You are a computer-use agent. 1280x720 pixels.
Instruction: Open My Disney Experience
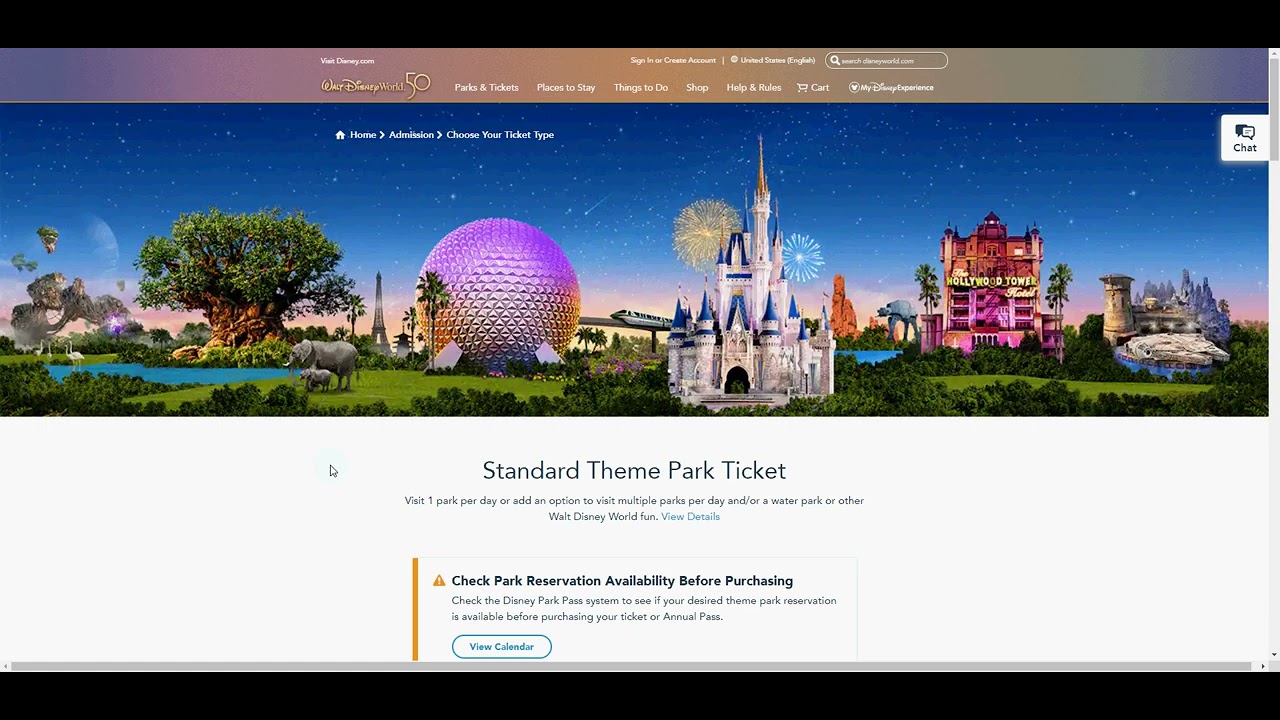(891, 87)
